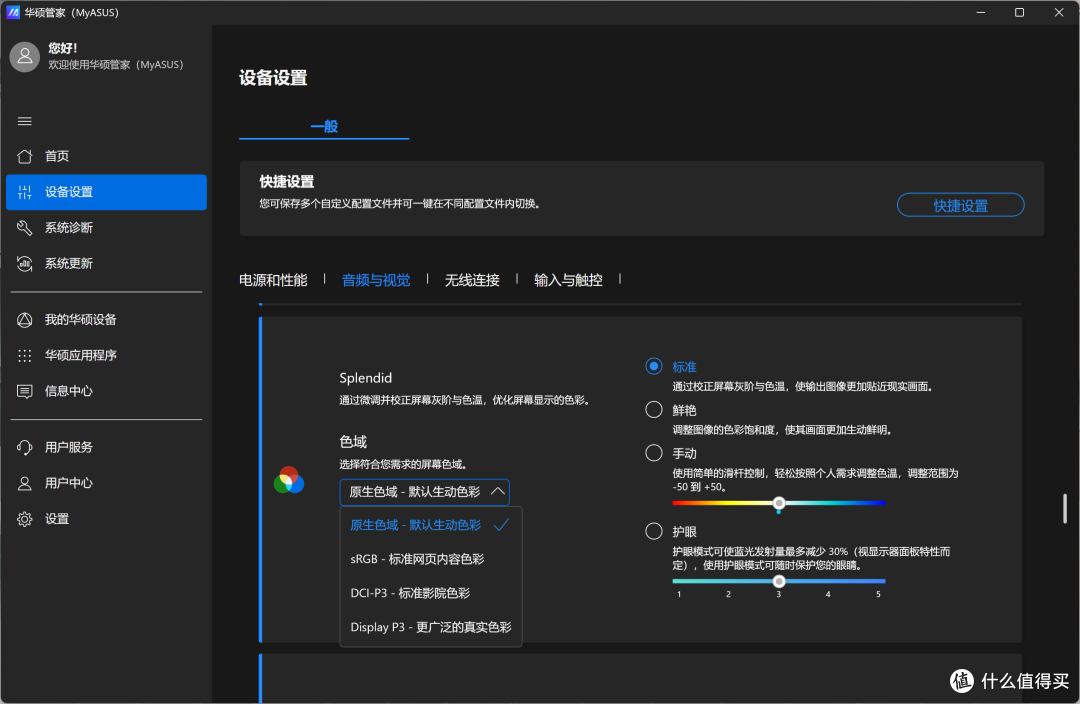
Task: Open 系统更新 in the sidebar
Action: [106, 264]
